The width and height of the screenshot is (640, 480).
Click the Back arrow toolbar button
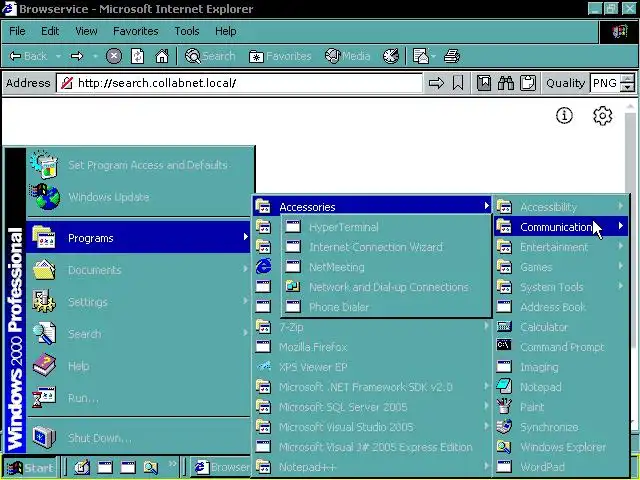click(28, 56)
